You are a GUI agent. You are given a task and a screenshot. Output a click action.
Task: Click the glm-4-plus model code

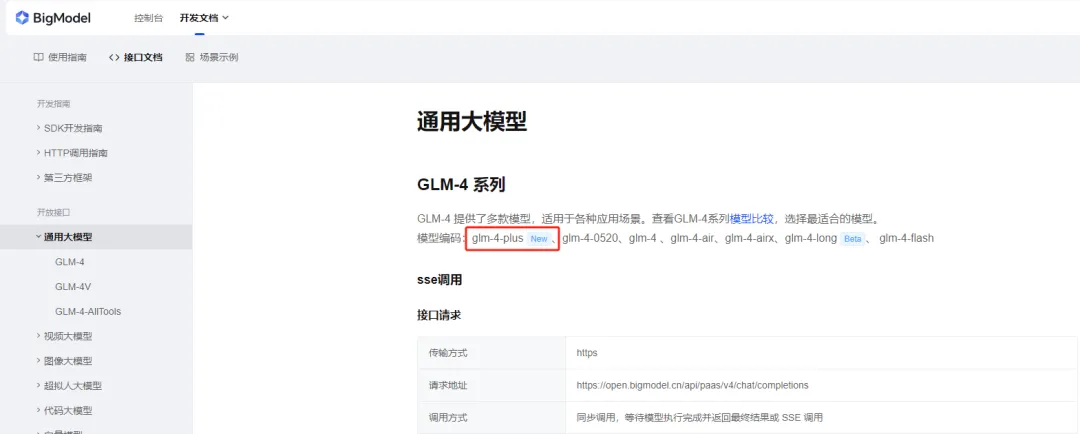point(497,238)
